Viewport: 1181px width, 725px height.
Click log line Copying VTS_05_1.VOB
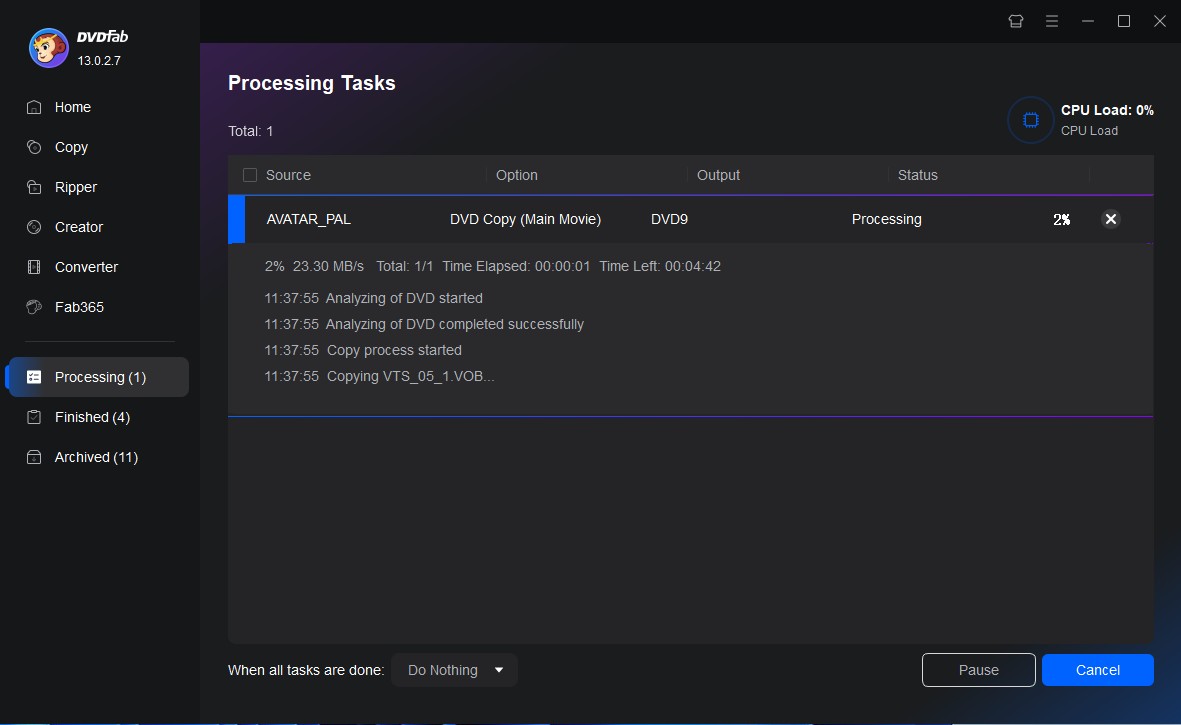point(380,376)
